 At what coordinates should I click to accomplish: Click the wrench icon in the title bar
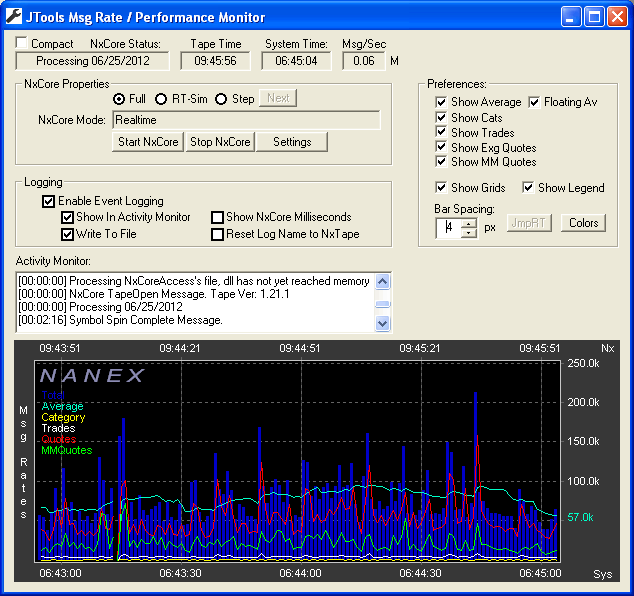[13, 17]
